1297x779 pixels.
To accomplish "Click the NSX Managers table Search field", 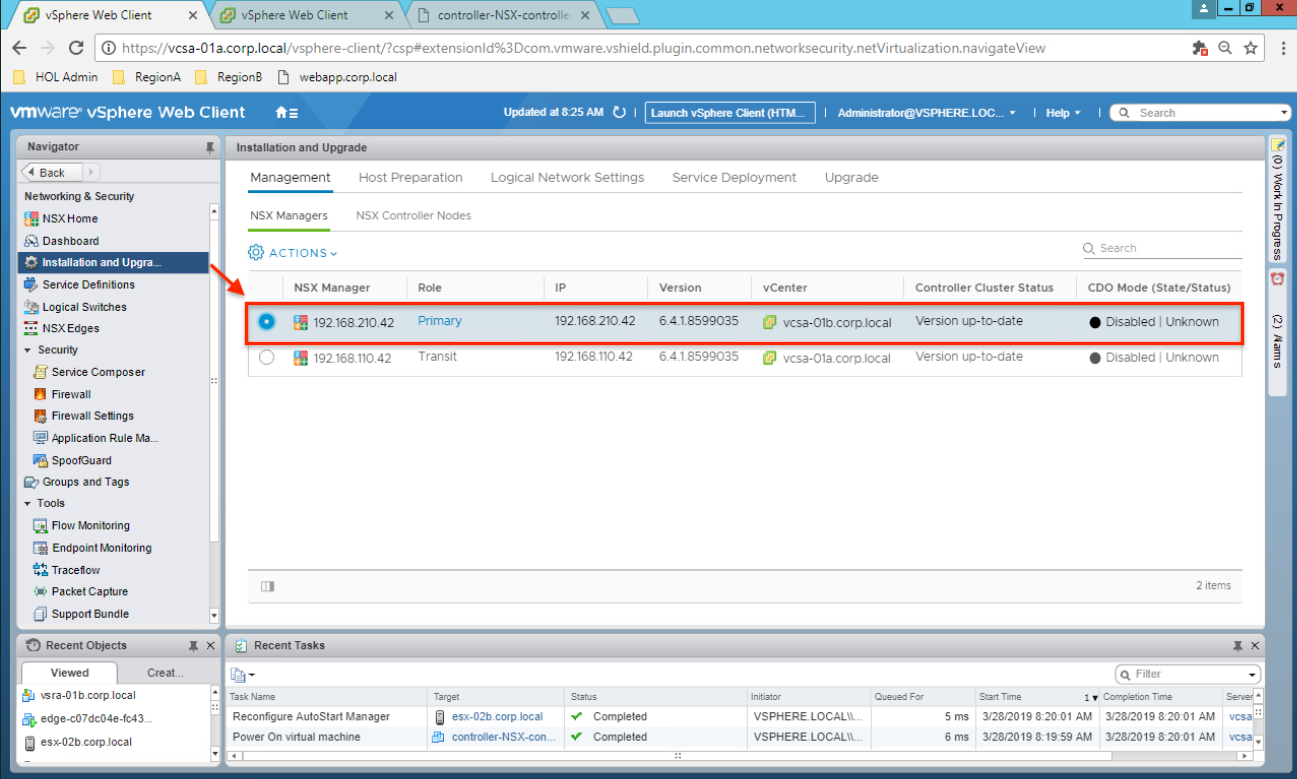I will [1162, 248].
